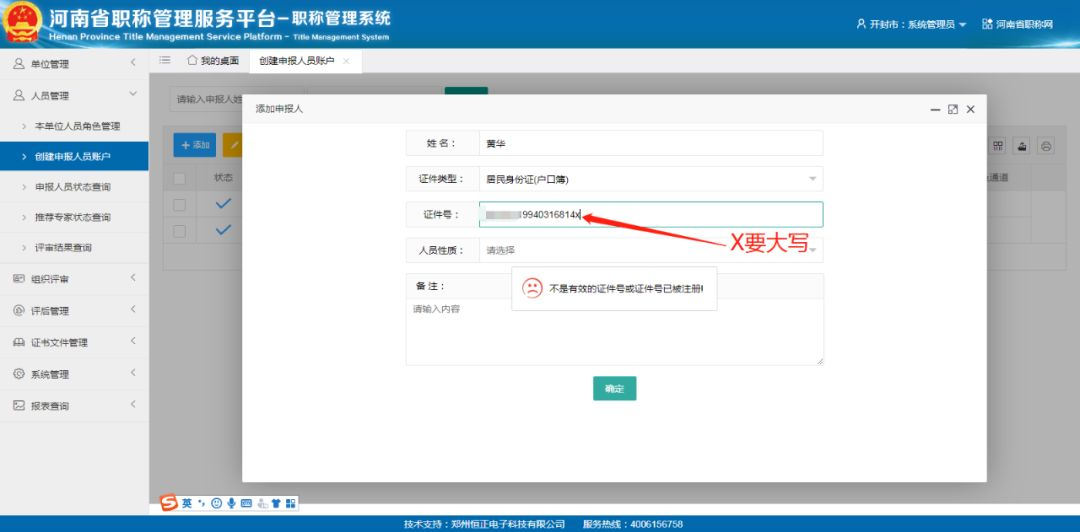Click the 证件号 input field

pyautogui.click(x=650, y=214)
